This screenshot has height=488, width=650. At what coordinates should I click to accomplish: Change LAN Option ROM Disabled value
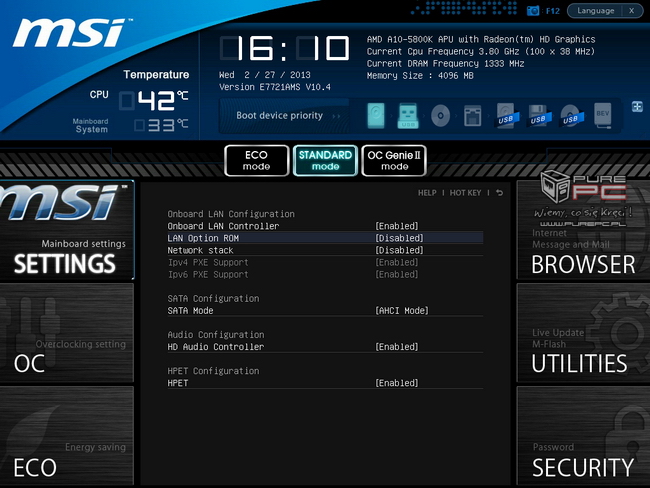click(x=399, y=238)
